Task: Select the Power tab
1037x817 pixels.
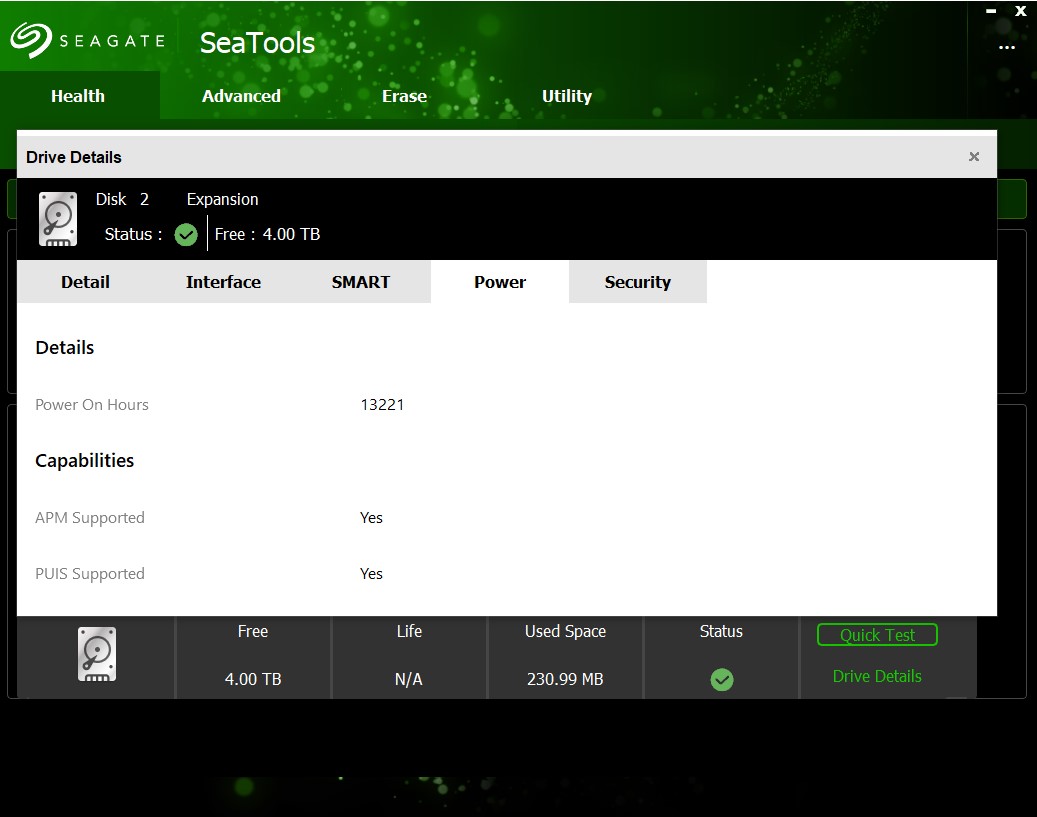Action: (500, 282)
